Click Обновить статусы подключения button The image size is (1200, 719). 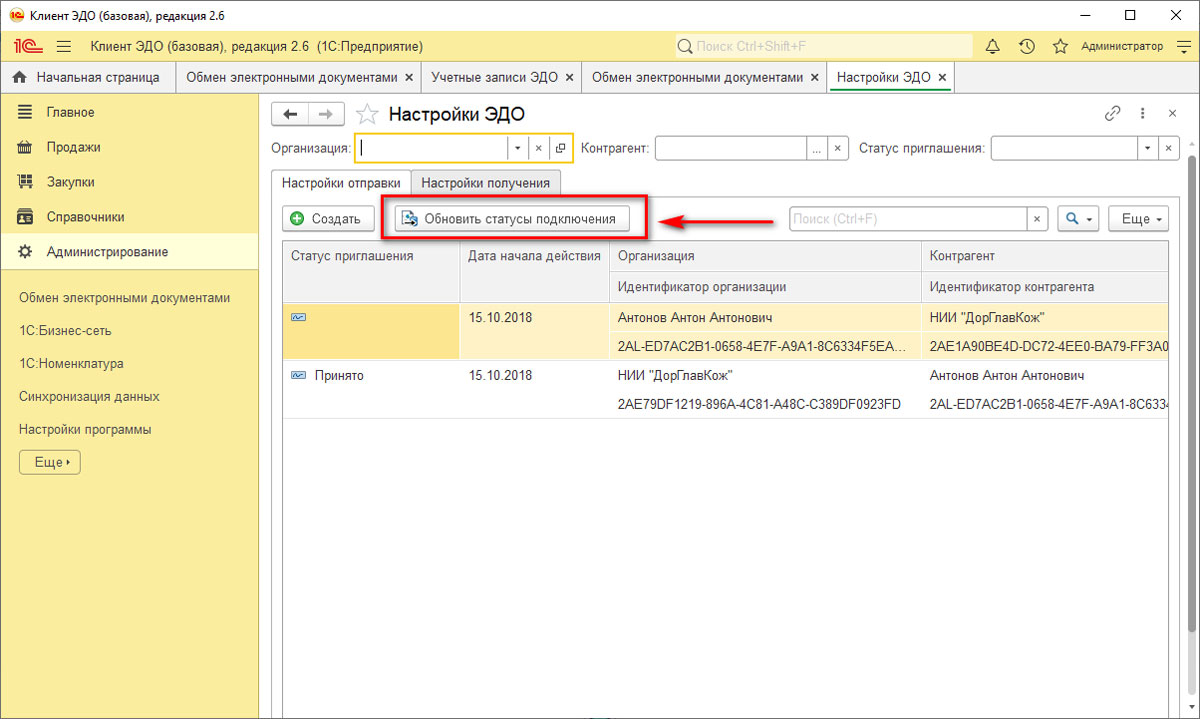512,218
